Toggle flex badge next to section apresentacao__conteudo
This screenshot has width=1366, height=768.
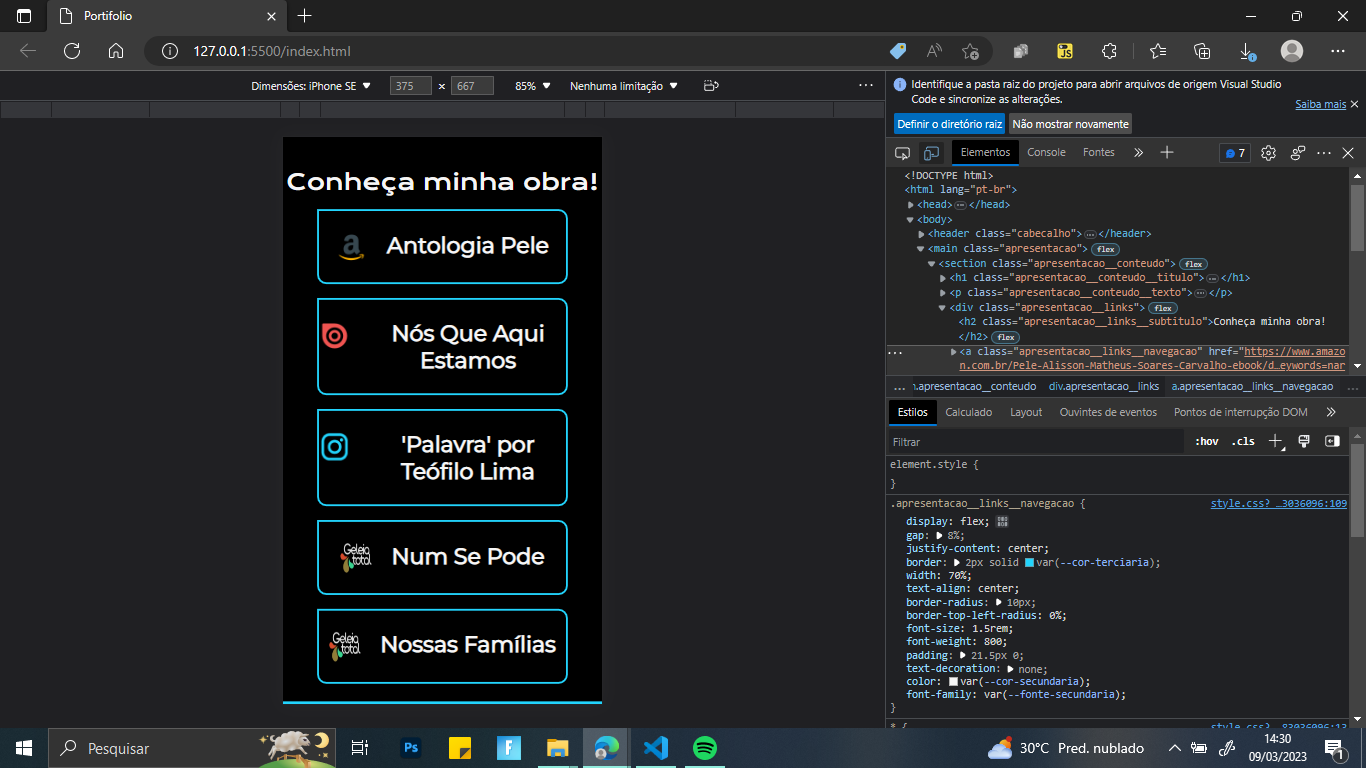pos(1194,264)
